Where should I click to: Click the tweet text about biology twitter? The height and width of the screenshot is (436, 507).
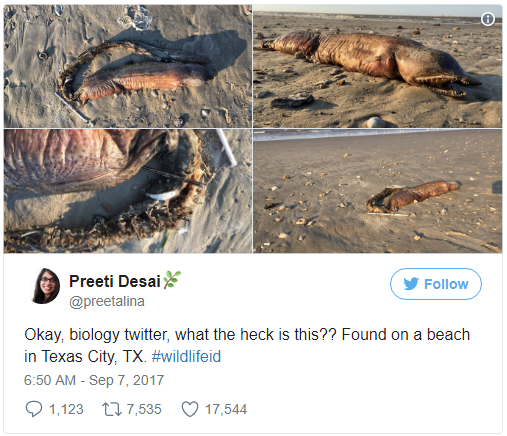pos(247,345)
